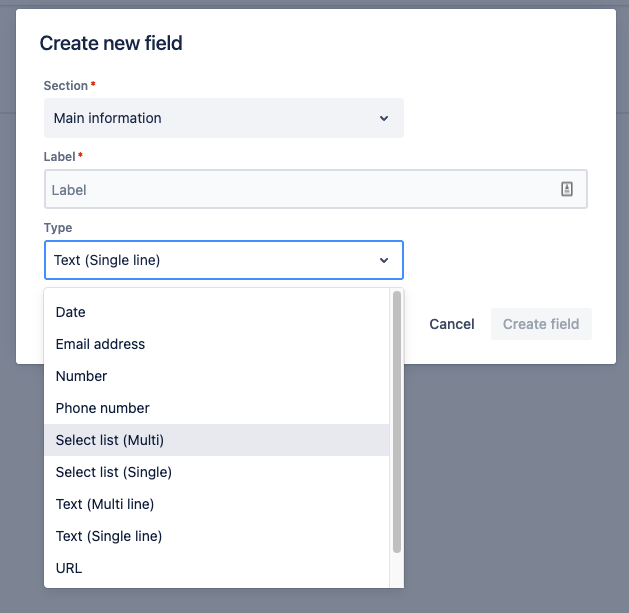Click the Cancel button
629x613 pixels.
[452, 324]
